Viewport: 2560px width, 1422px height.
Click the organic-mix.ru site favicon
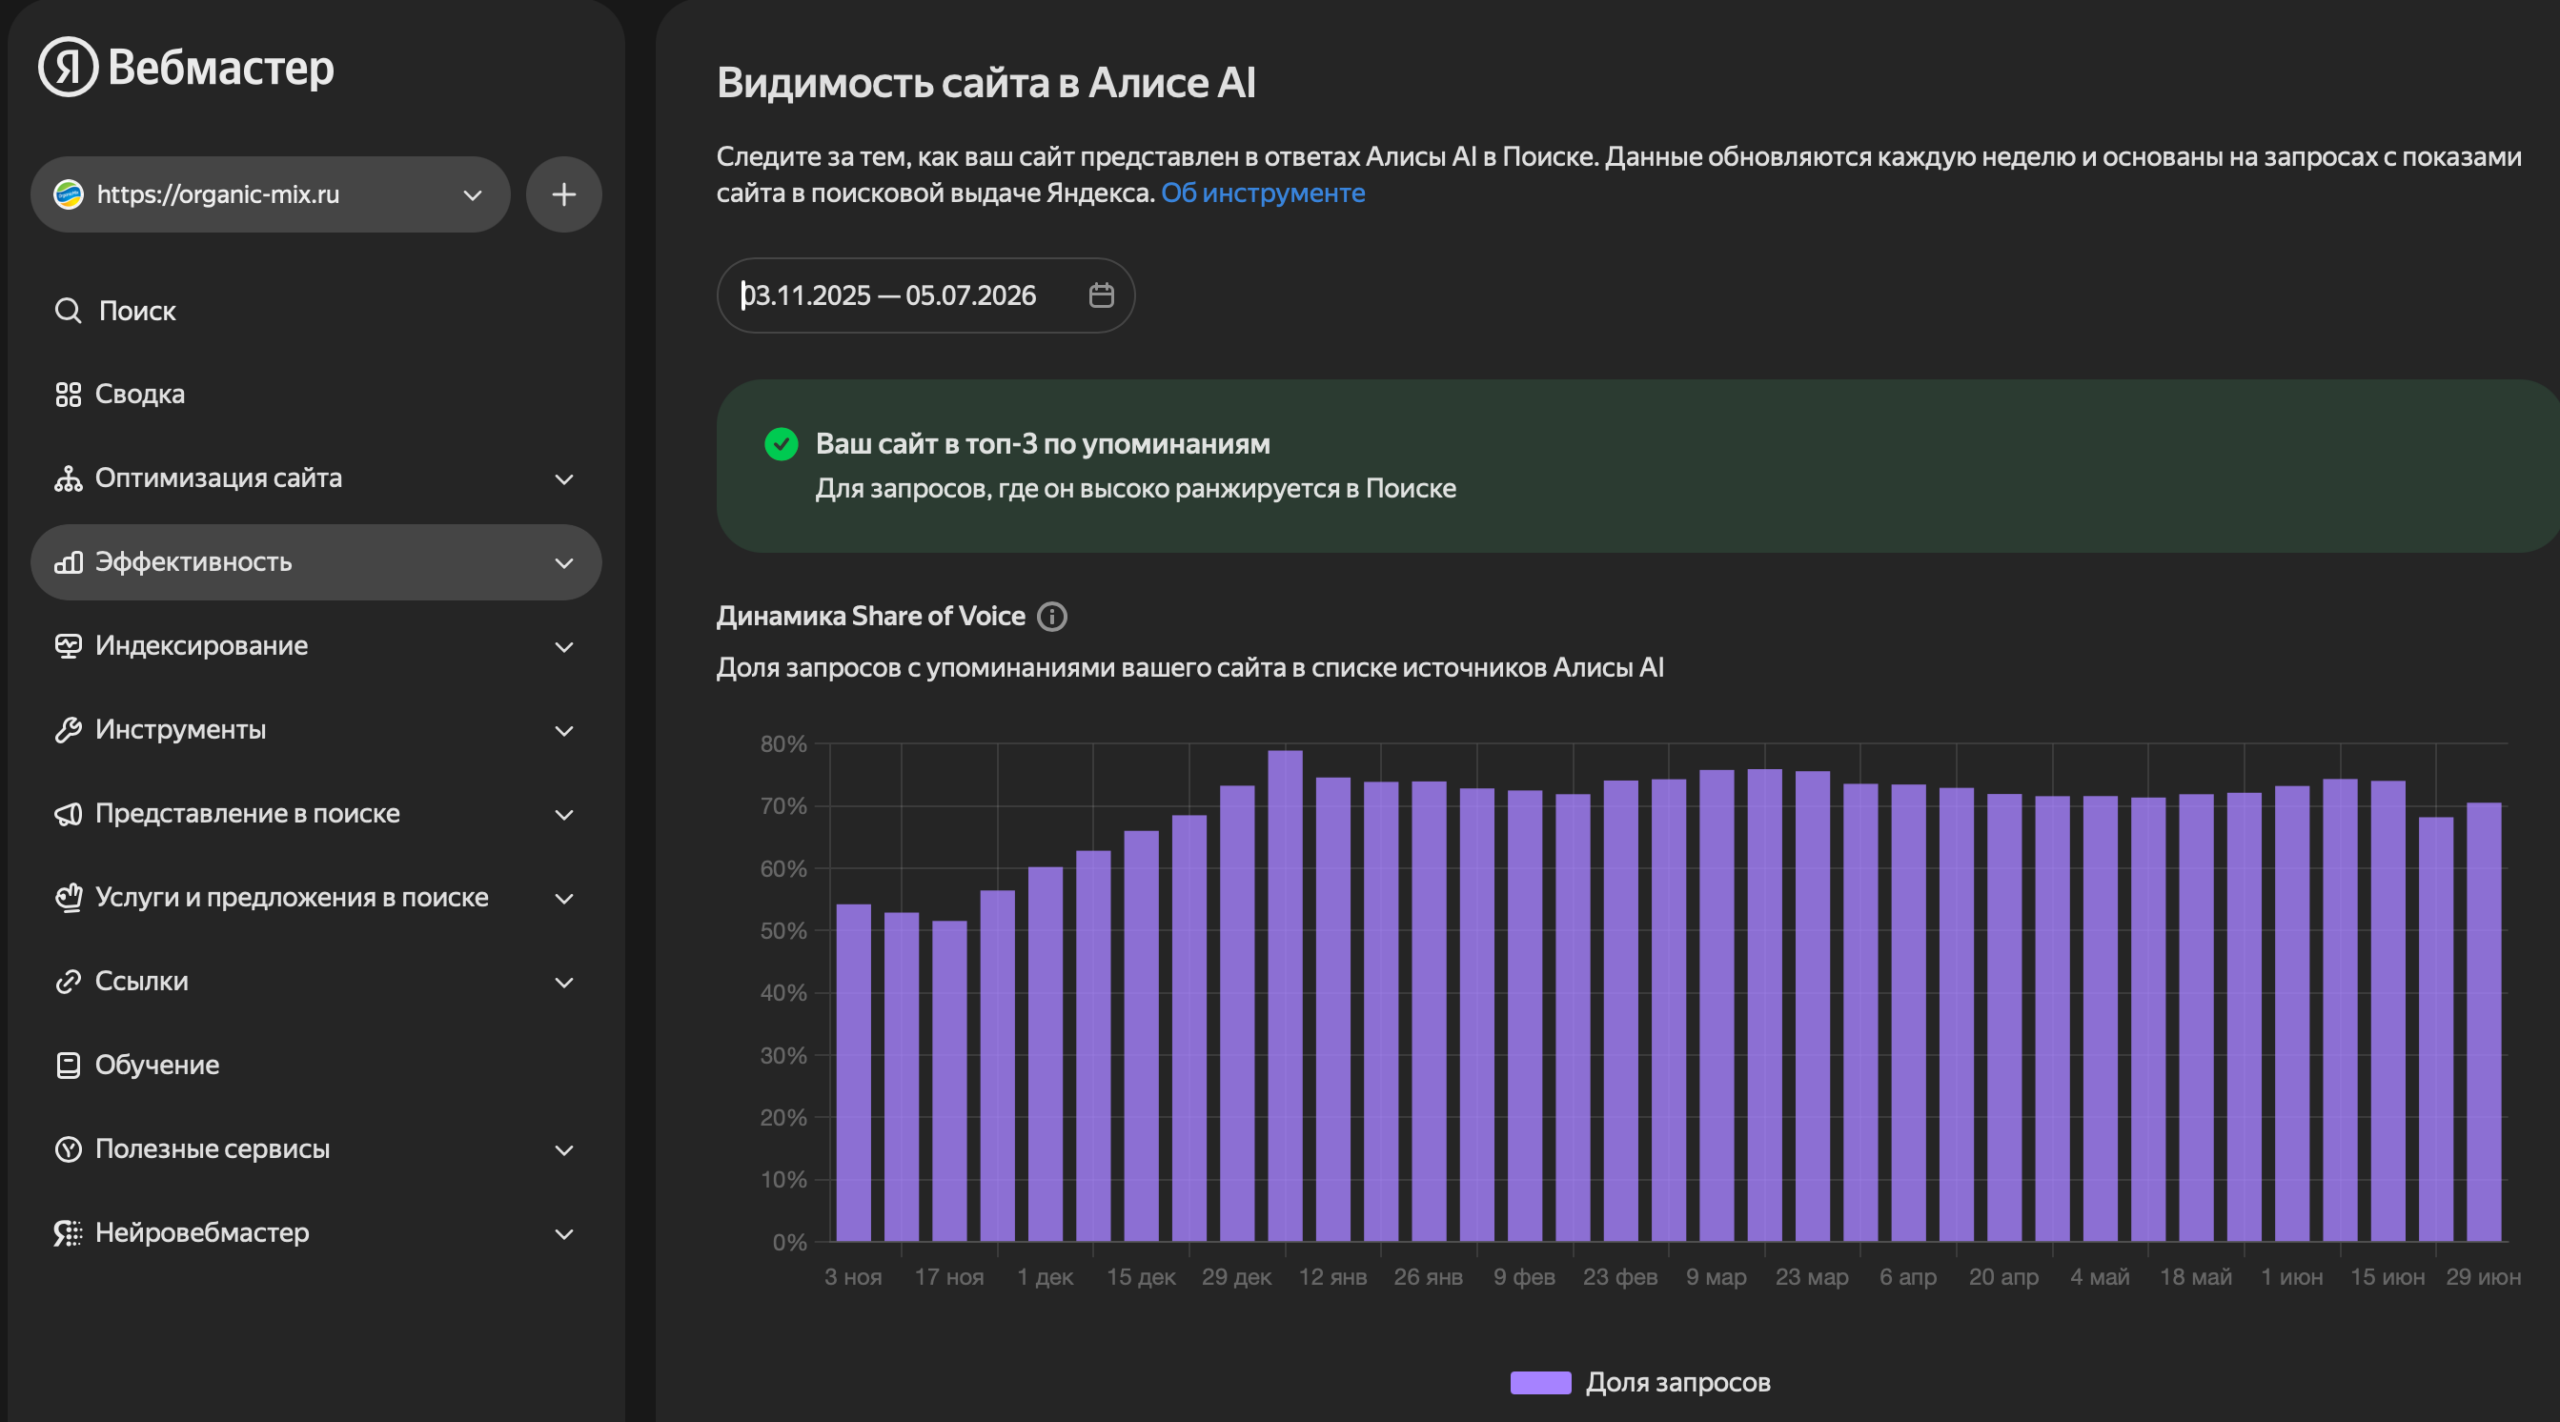(x=68, y=194)
